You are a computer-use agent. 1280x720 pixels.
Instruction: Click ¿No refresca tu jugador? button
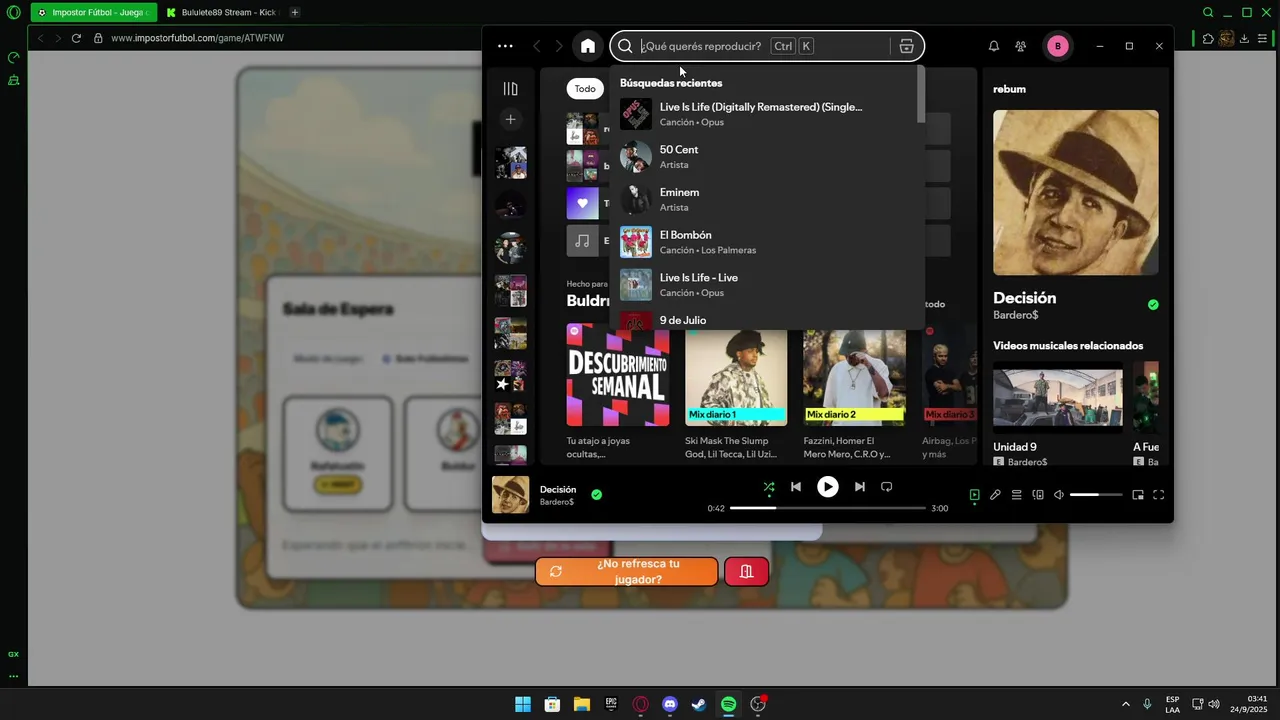(x=627, y=571)
